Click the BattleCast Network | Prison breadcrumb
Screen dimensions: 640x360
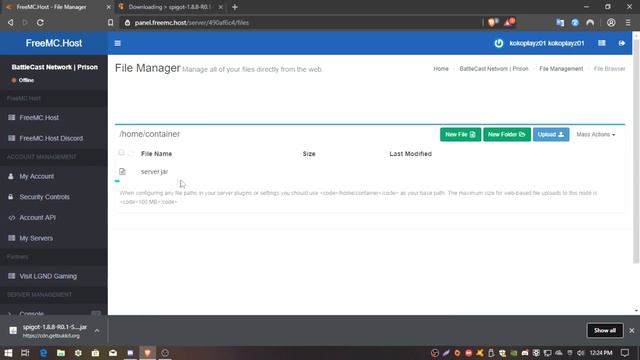tap(493, 69)
